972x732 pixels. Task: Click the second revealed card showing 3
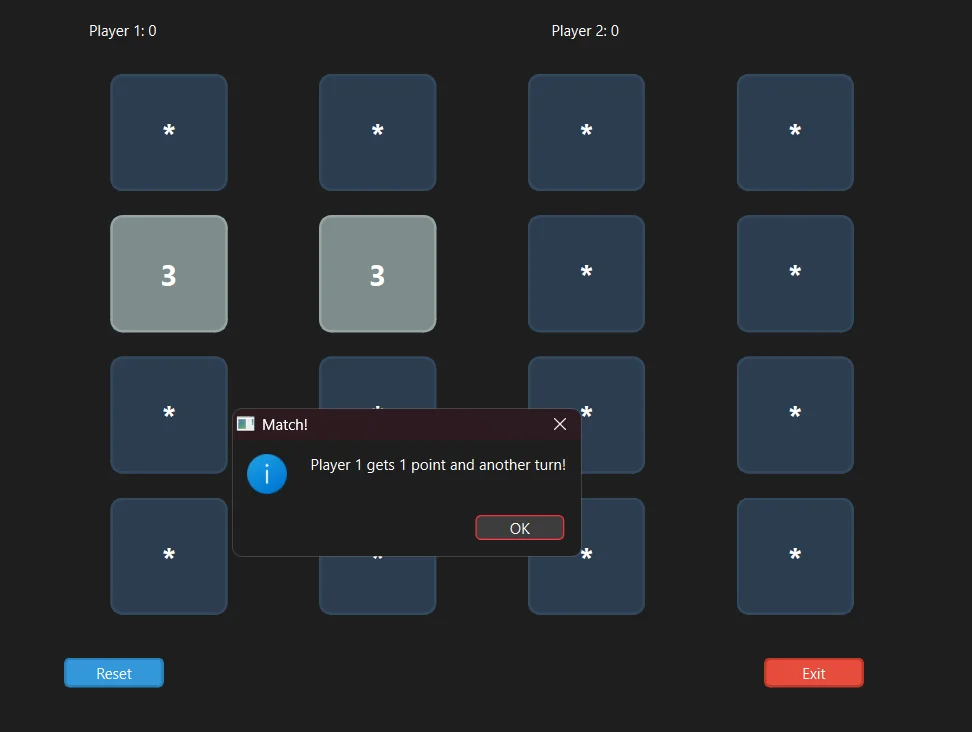[x=377, y=273]
